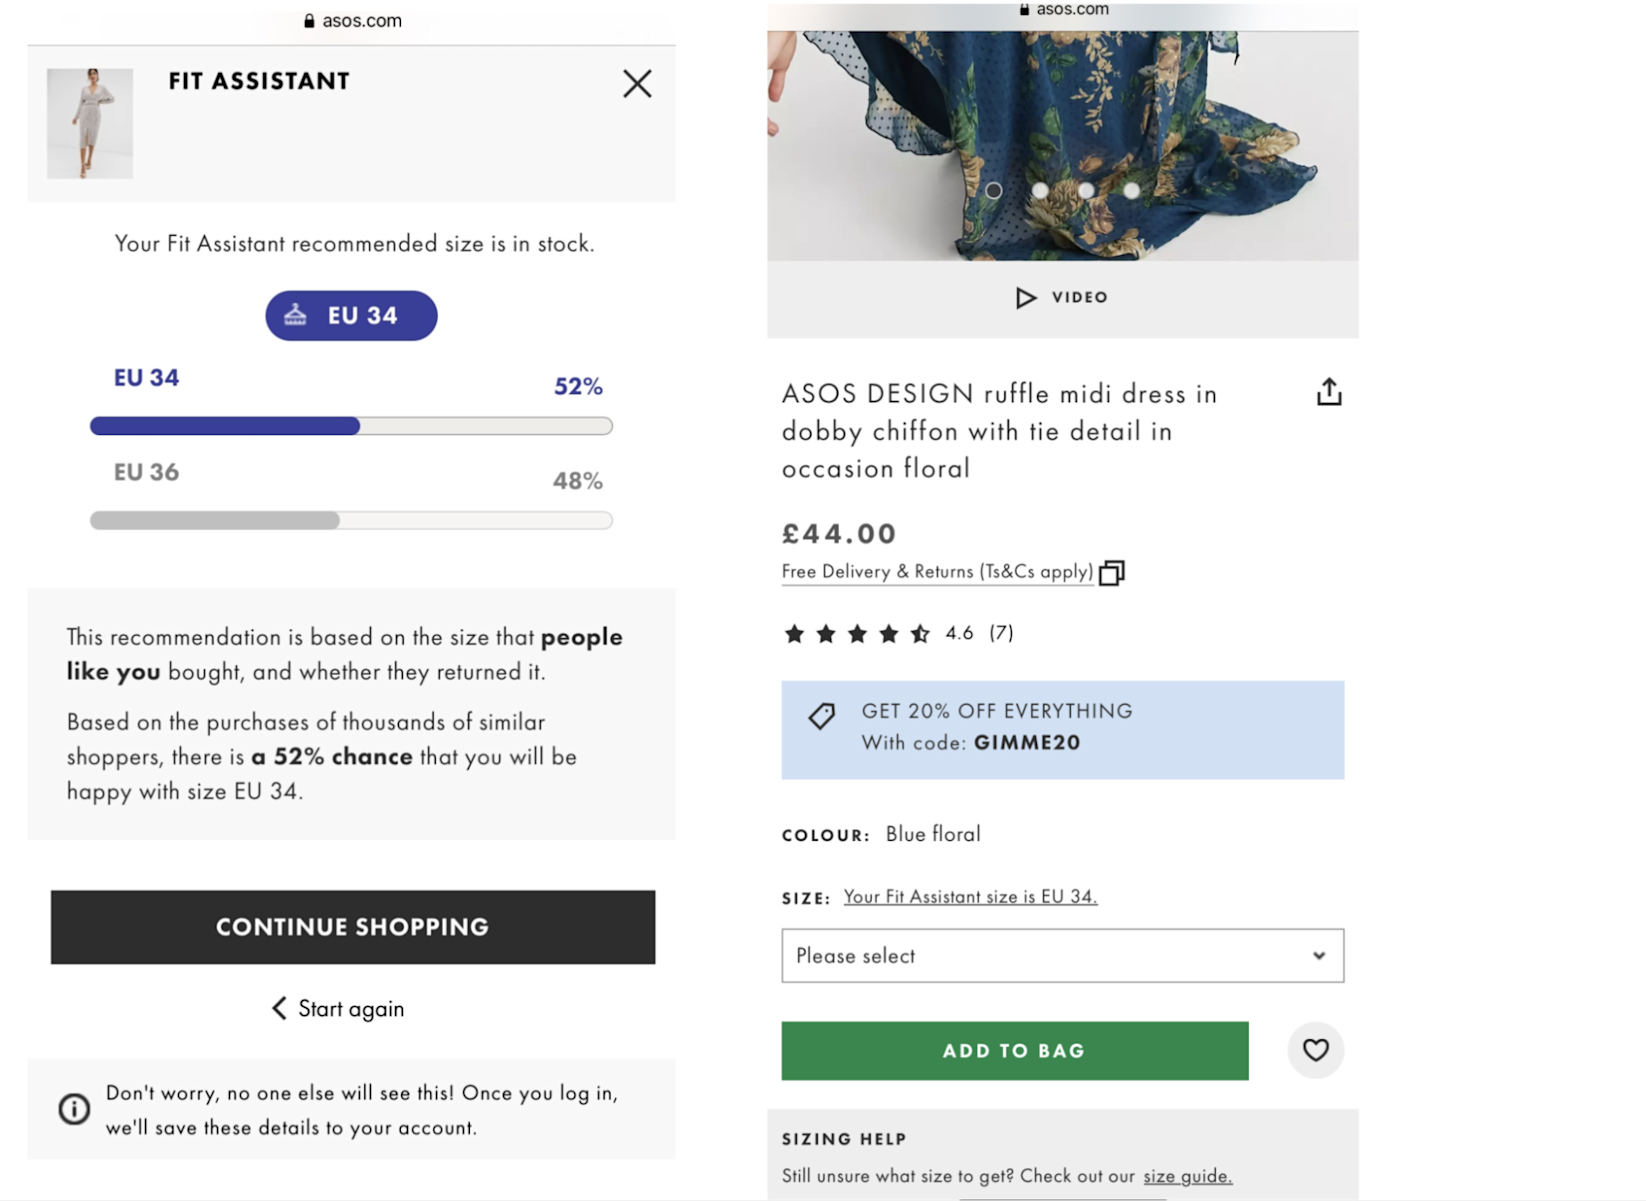Viewport: 1646px width, 1201px height.
Task: Select the fourth image carousel dot
Action: click(x=1131, y=190)
